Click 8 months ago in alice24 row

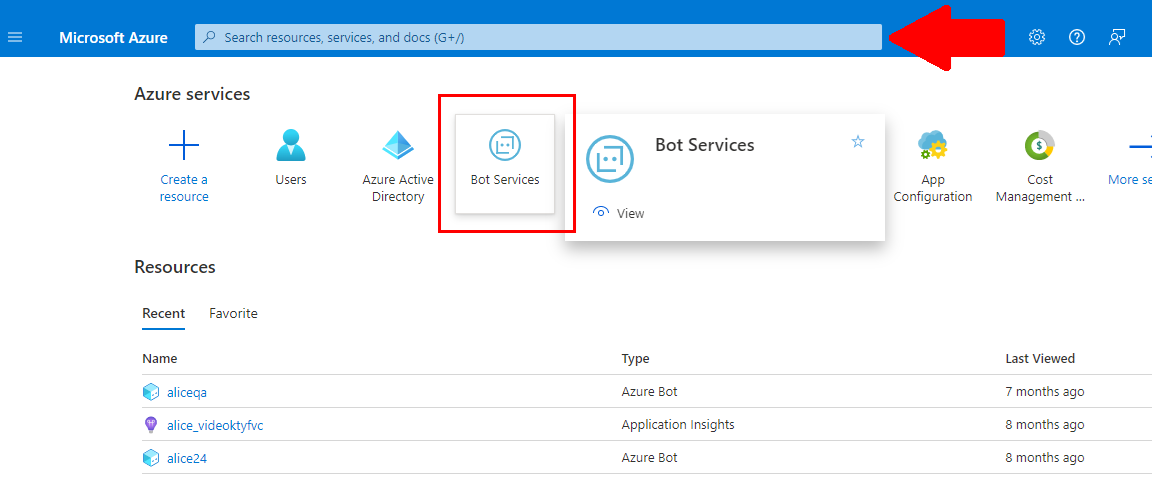pos(1045,458)
